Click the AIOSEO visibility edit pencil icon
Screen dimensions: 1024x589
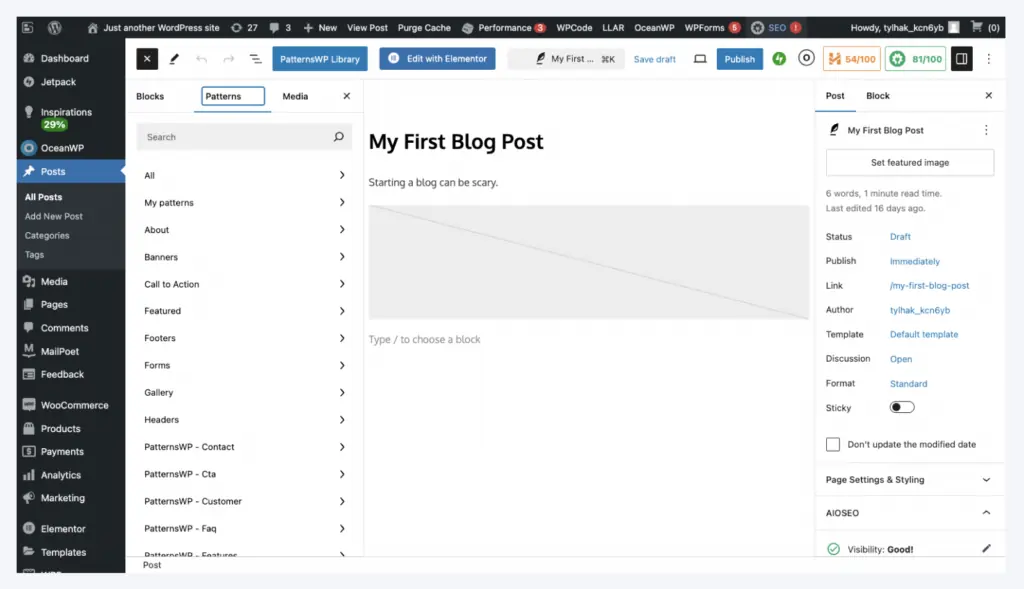[x=986, y=549]
